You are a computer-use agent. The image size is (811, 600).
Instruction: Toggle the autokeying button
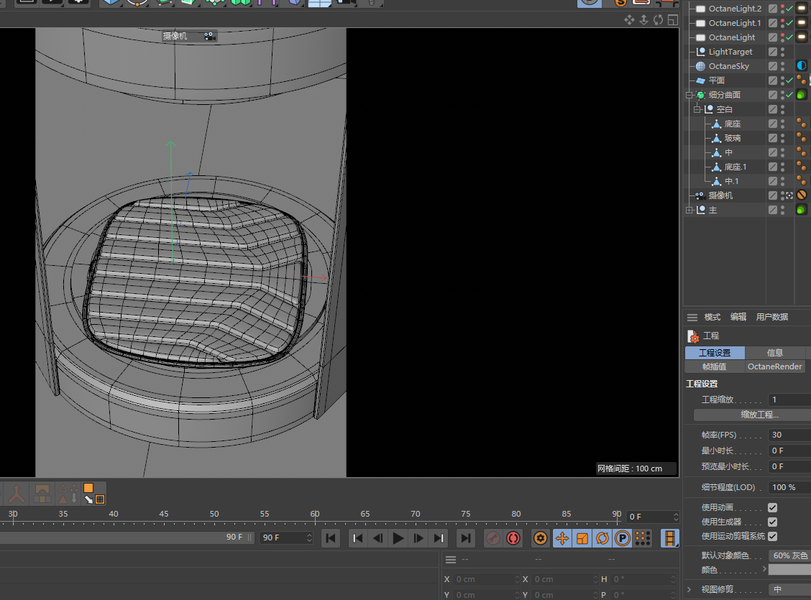click(513, 538)
